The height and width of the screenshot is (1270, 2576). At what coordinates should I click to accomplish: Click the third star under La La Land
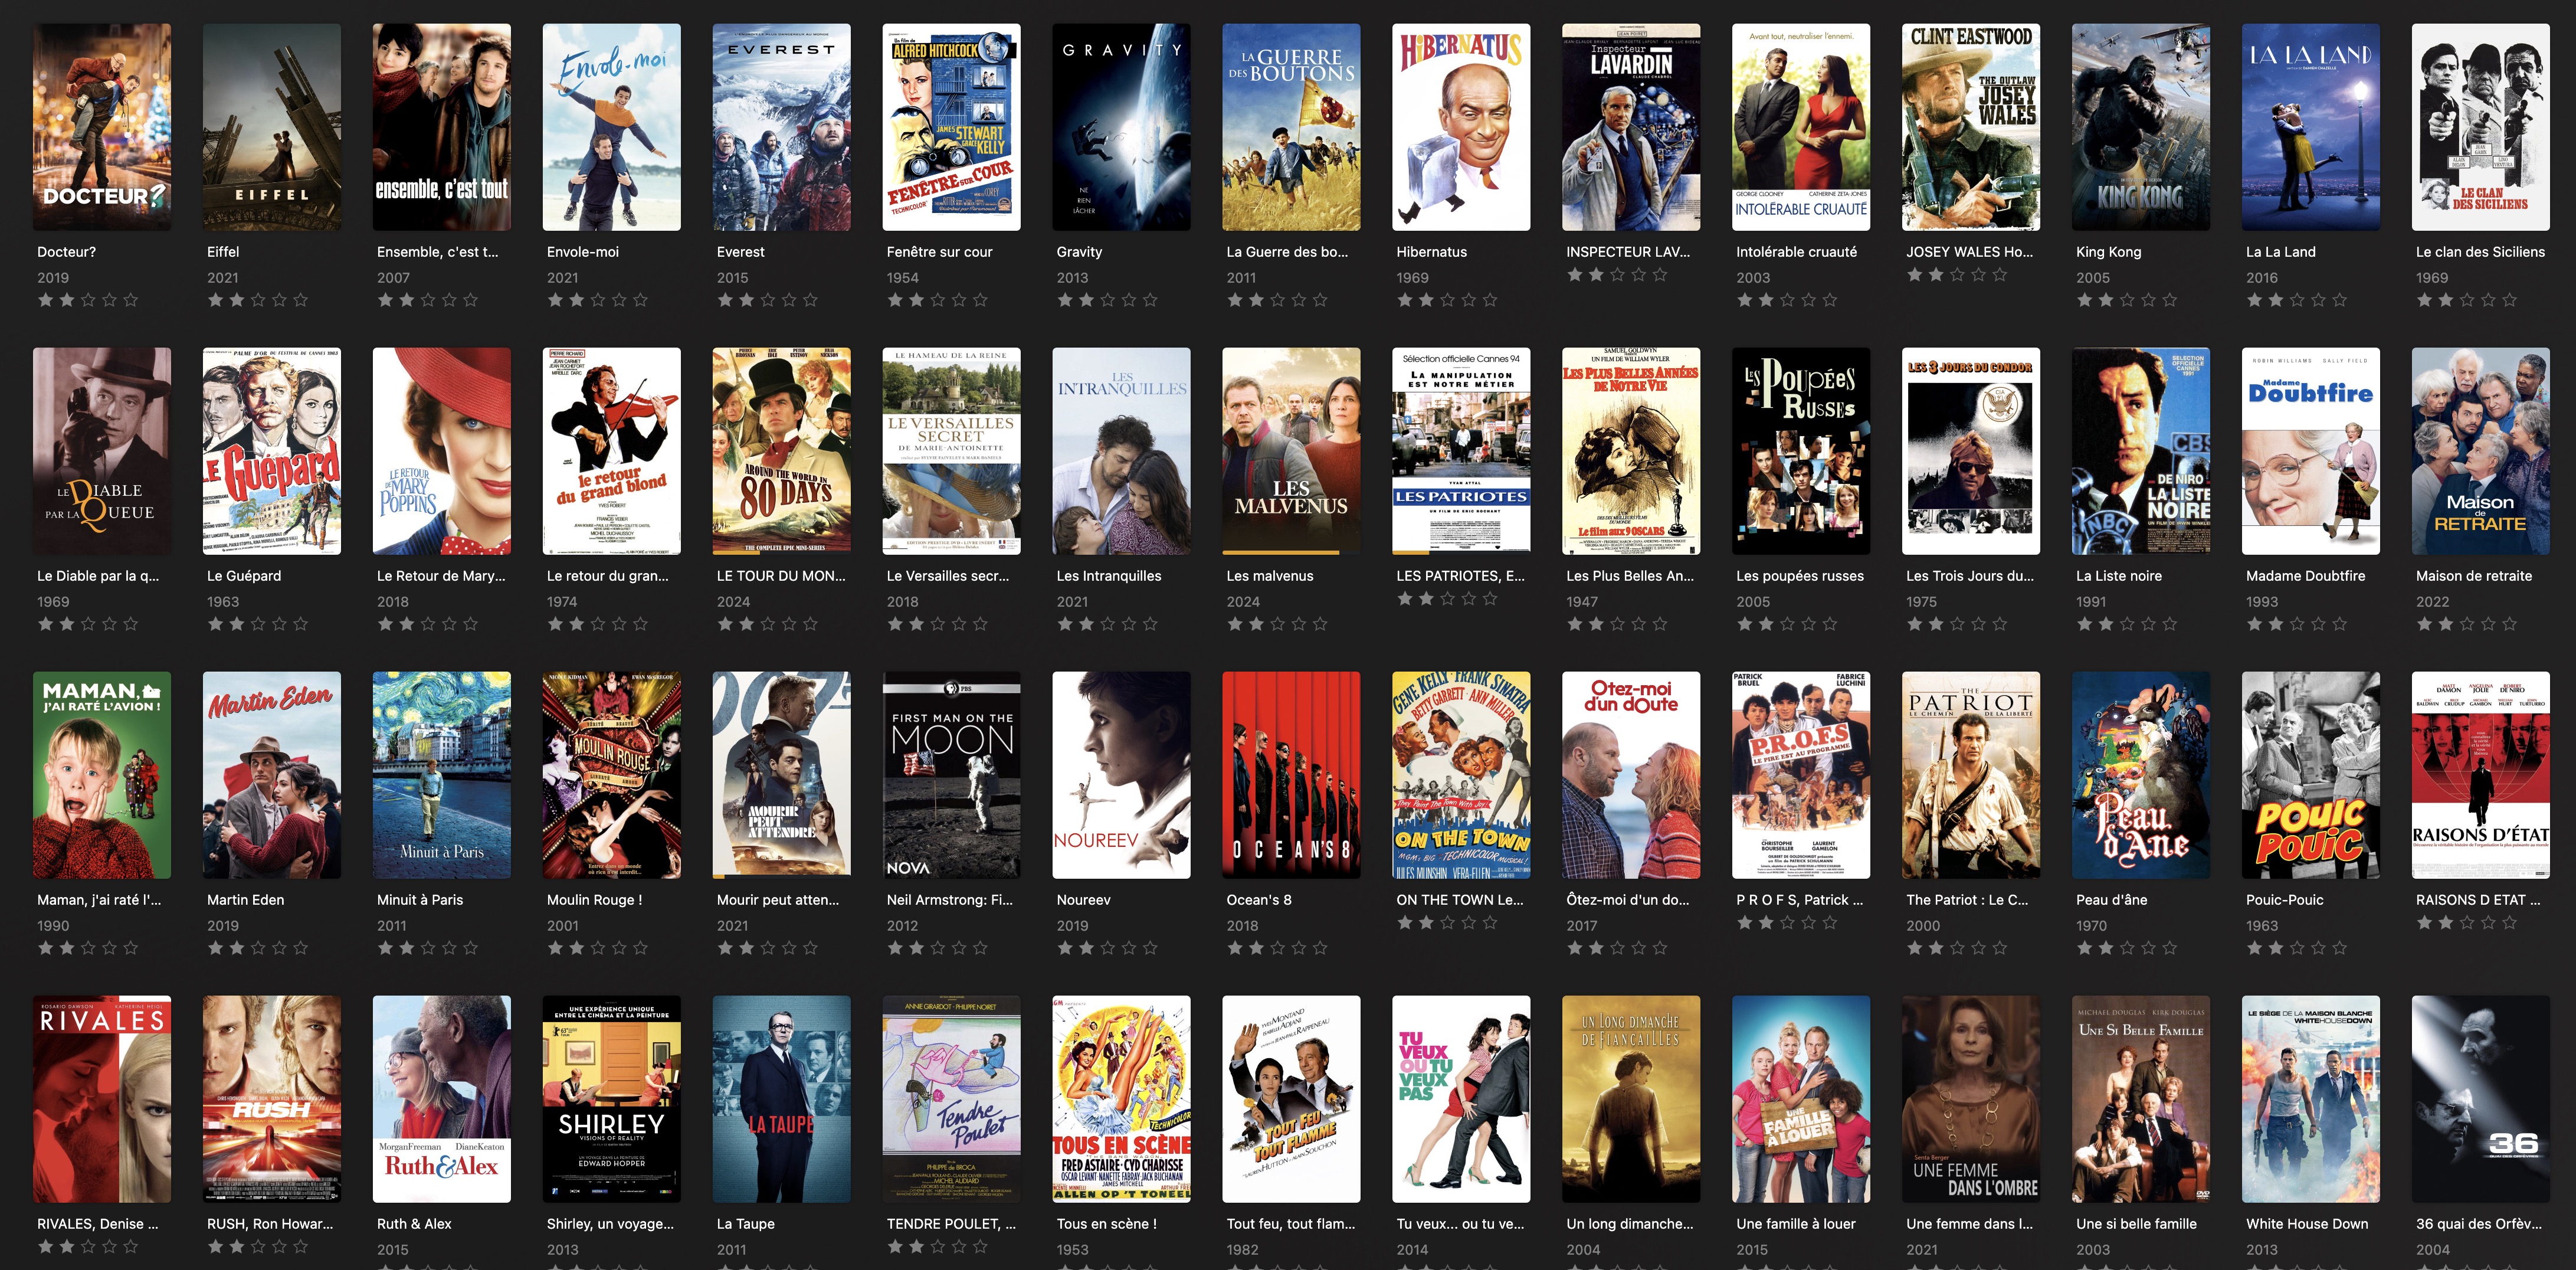point(2297,300)
